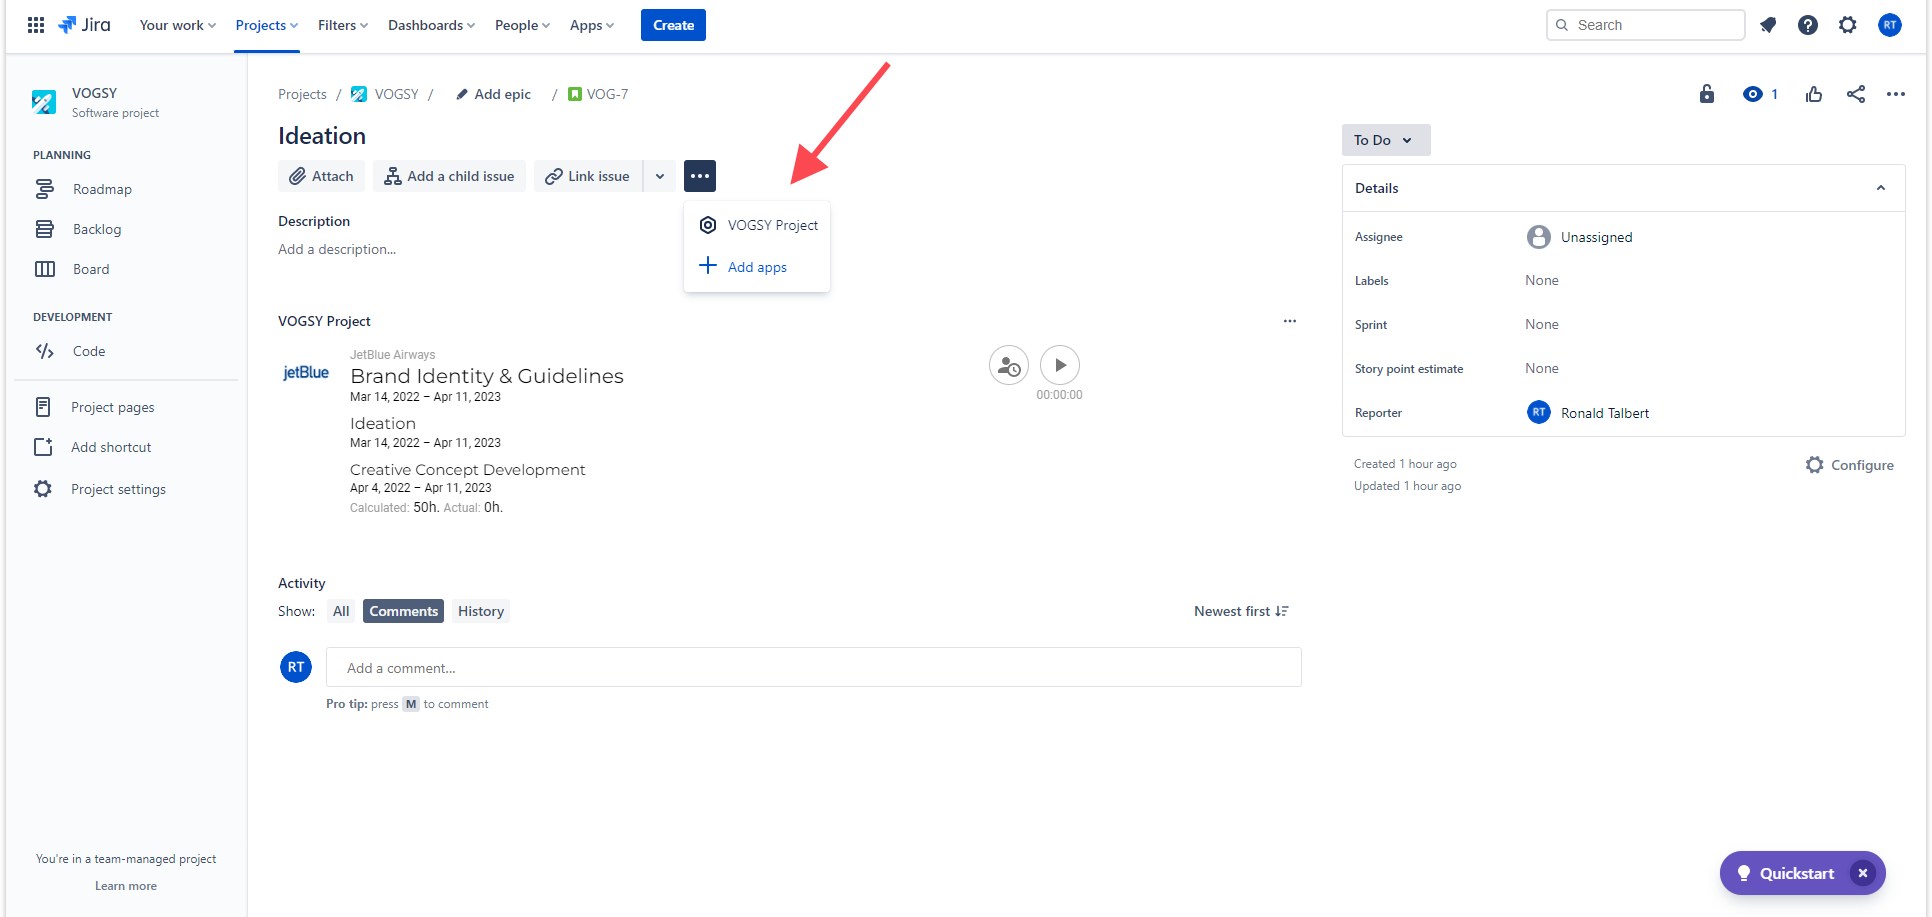Click the thumbs-up vote icon
The image size is (1932, 917).
click(1814, 94)
